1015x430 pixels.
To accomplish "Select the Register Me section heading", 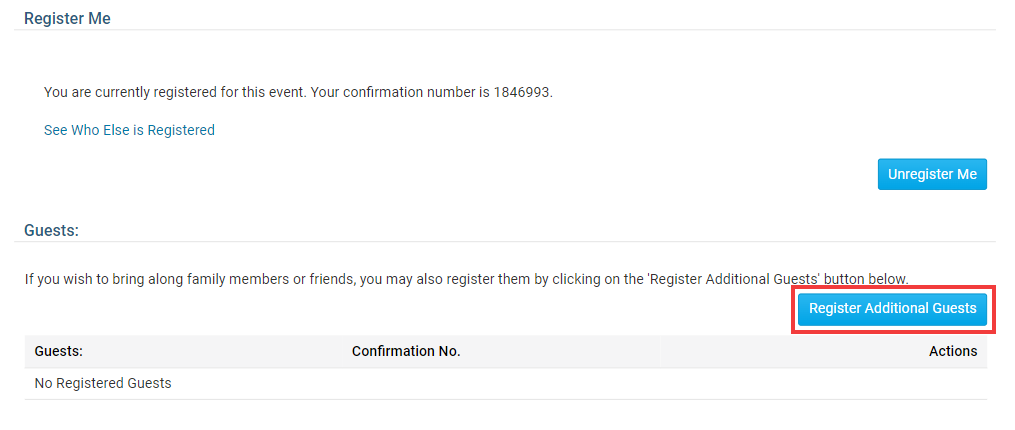I will point(67,18).
